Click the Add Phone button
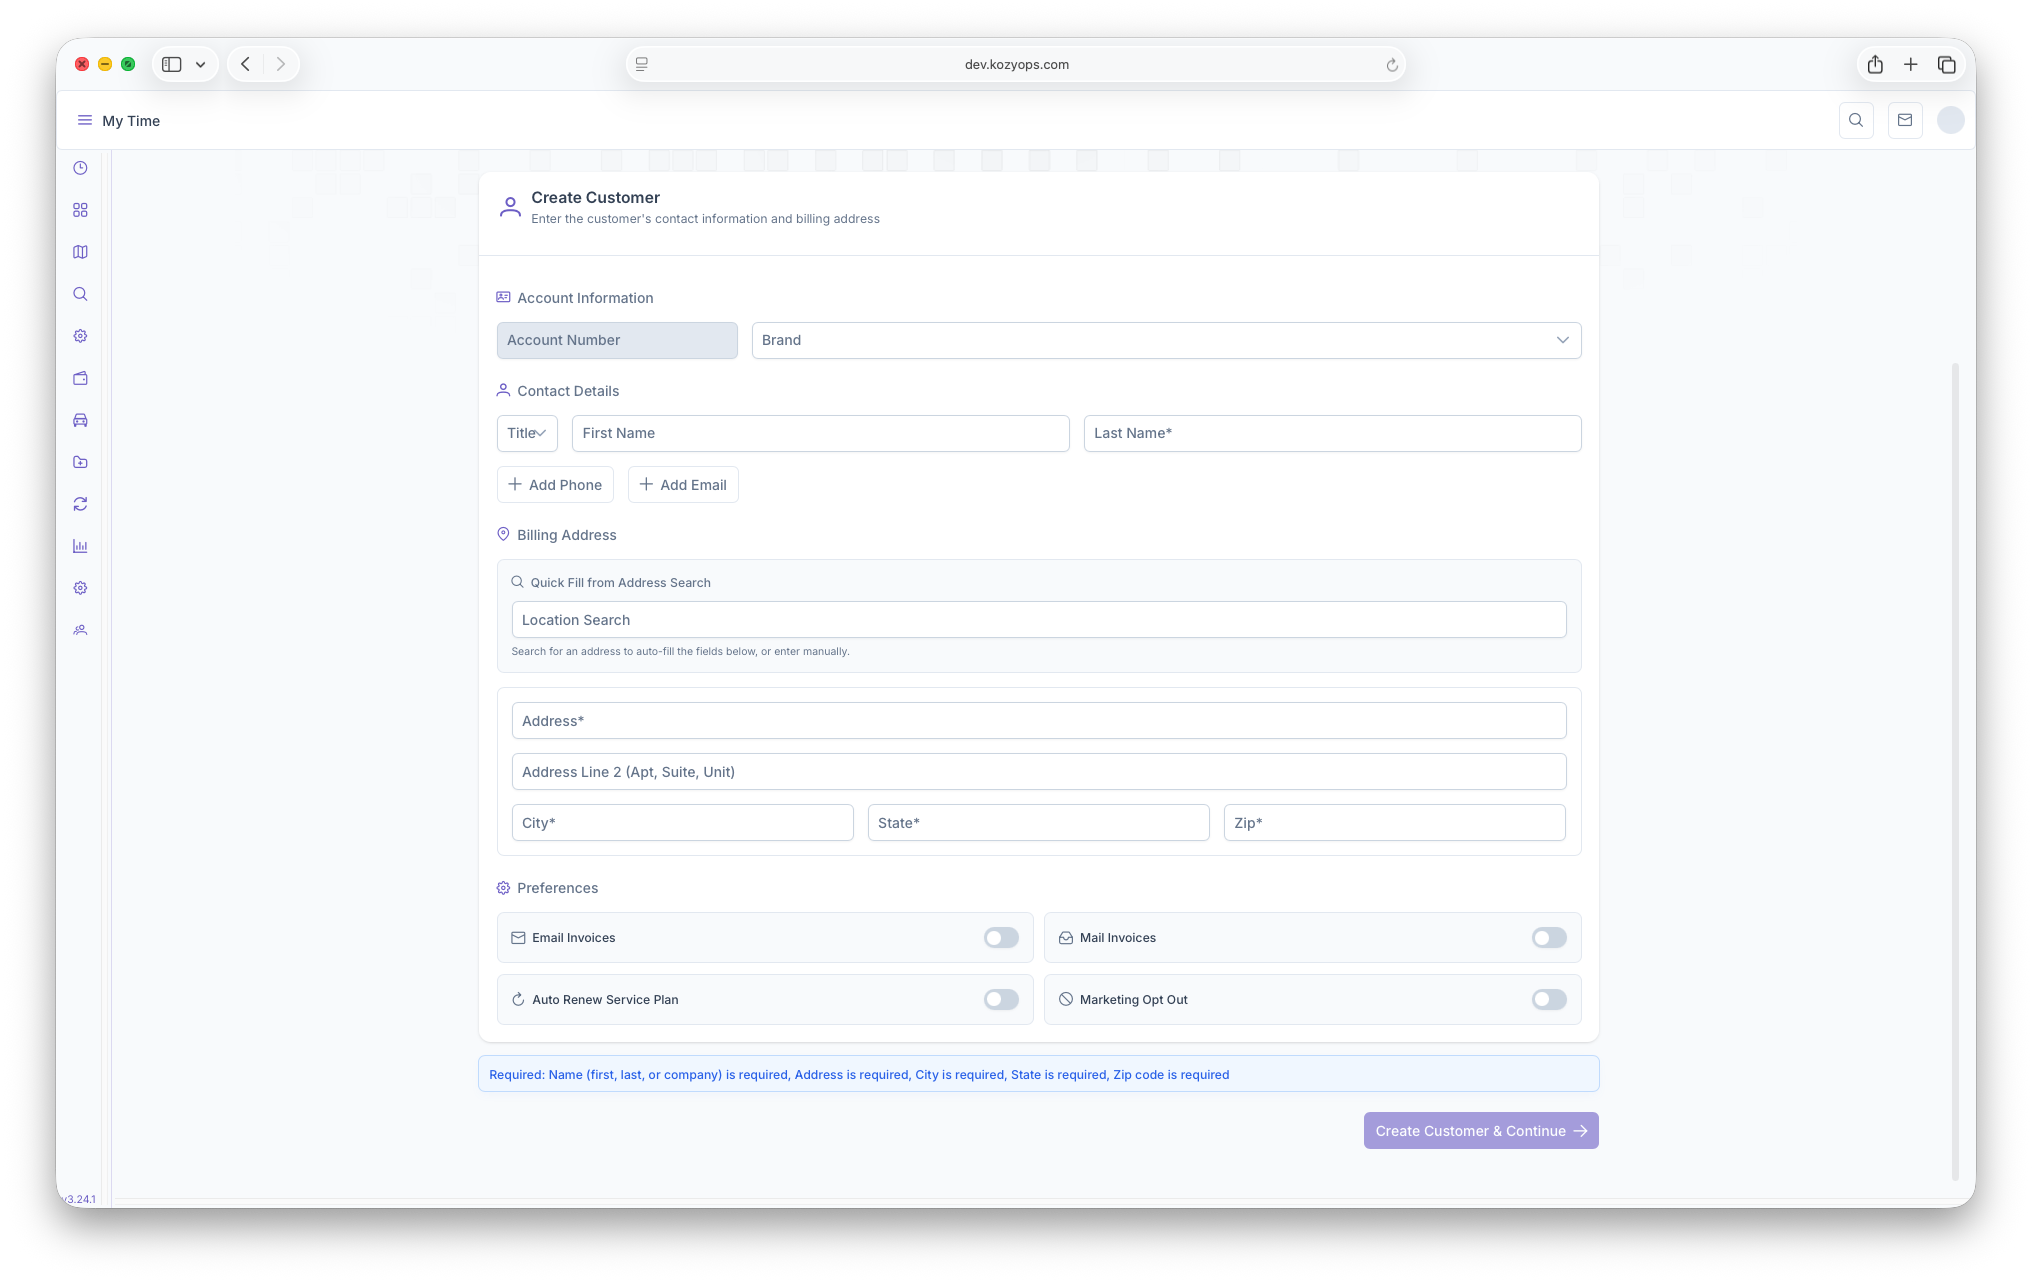This screenshot has height=1282, width=2032. (555, 485)
